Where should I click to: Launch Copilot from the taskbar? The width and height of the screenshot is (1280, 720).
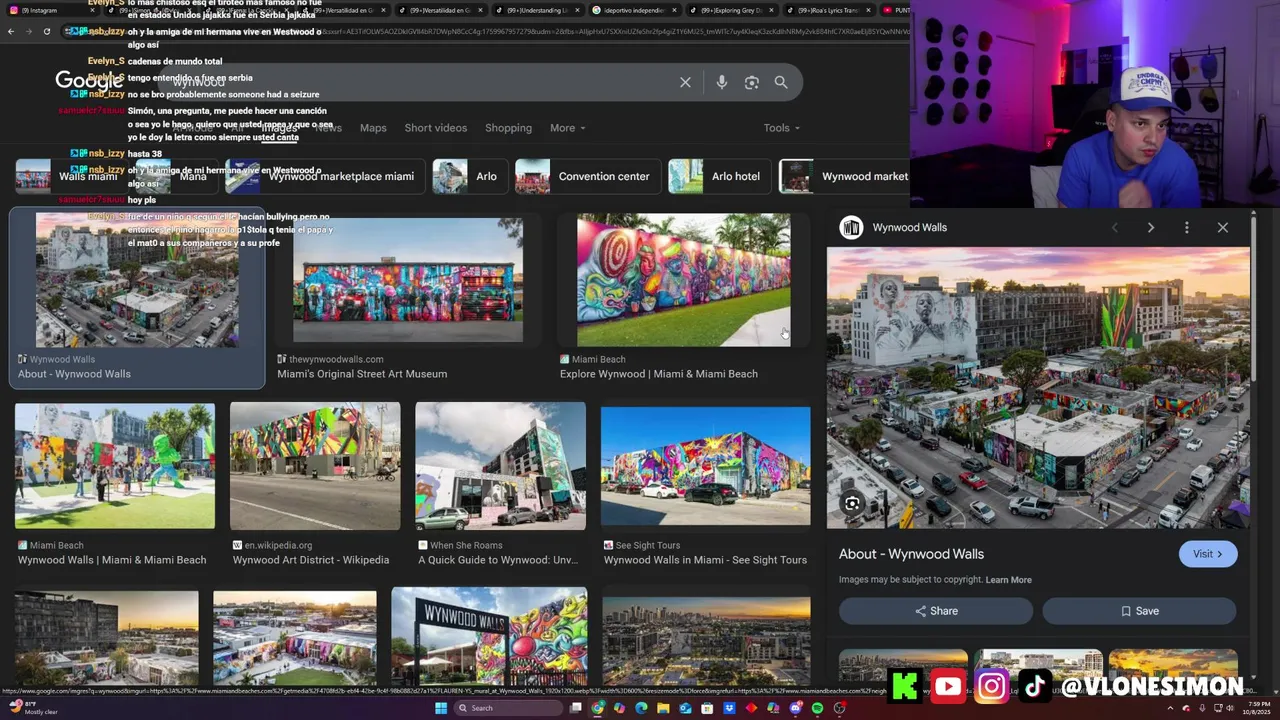pos(619,708)
